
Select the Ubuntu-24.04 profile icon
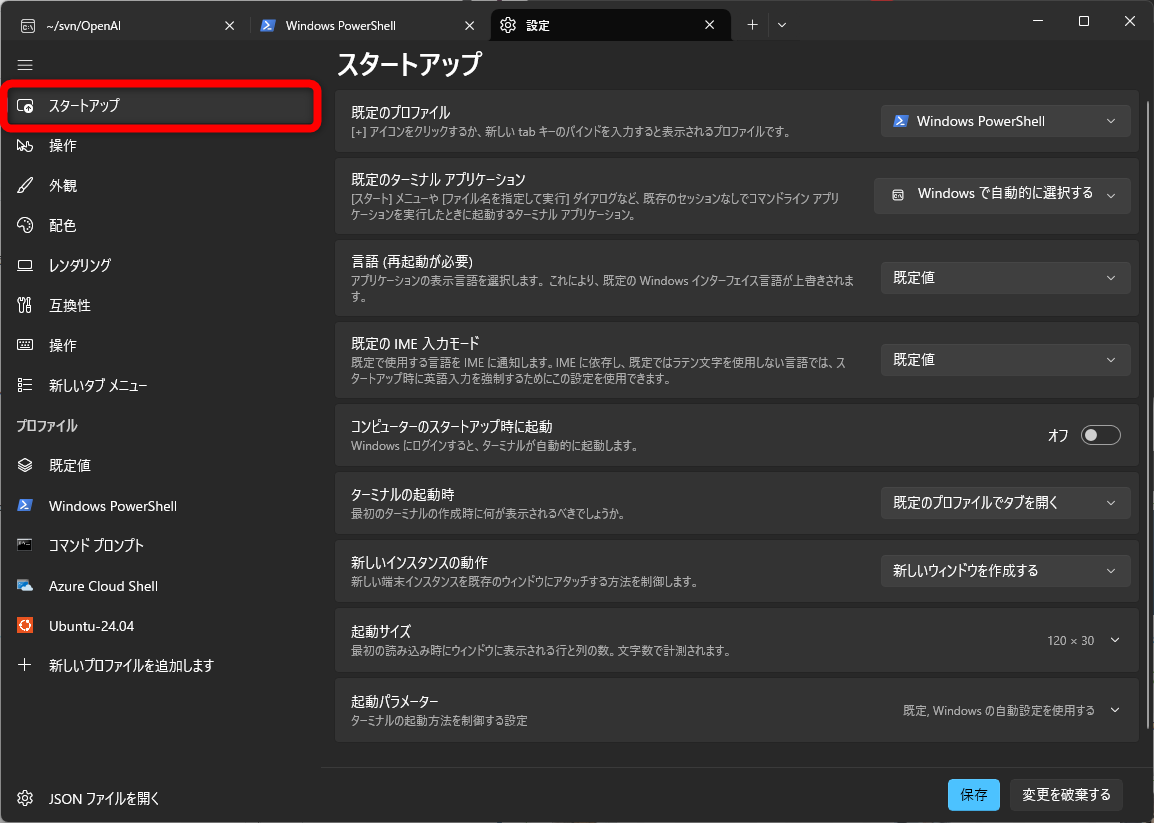25,625
